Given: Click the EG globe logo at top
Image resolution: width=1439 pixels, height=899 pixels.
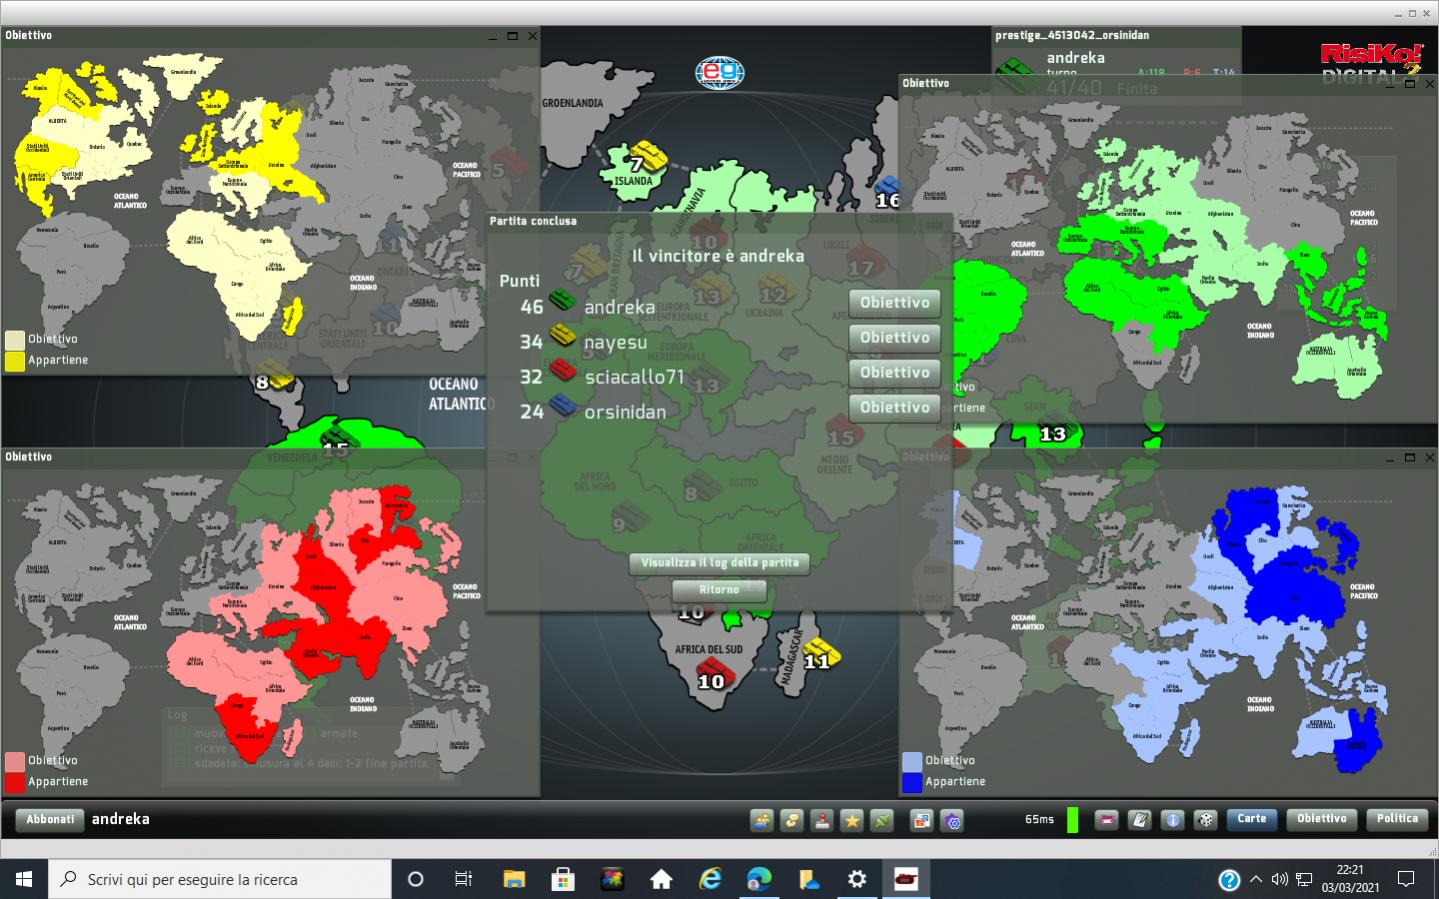Looking at the screenshot, I should click(720, 72).
